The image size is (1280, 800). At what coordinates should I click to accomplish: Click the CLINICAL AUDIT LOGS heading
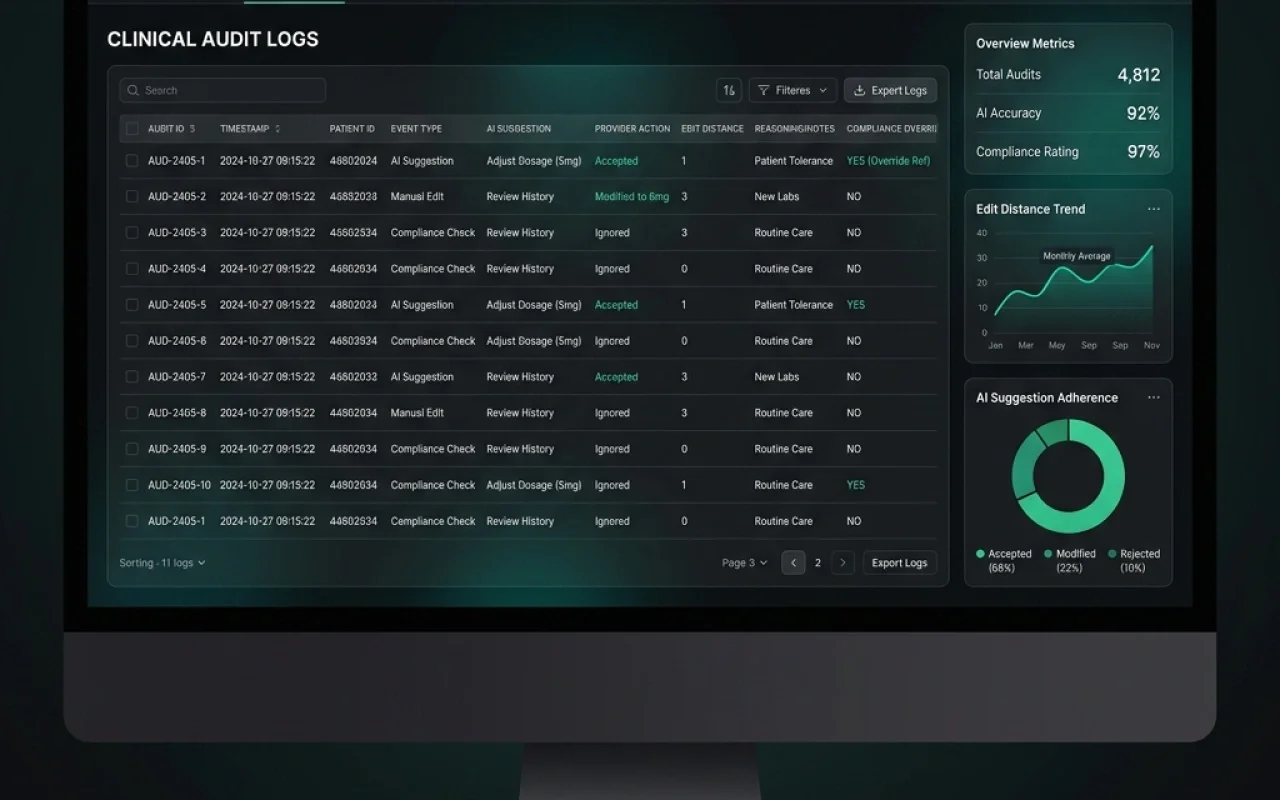[x=213, y=40]
